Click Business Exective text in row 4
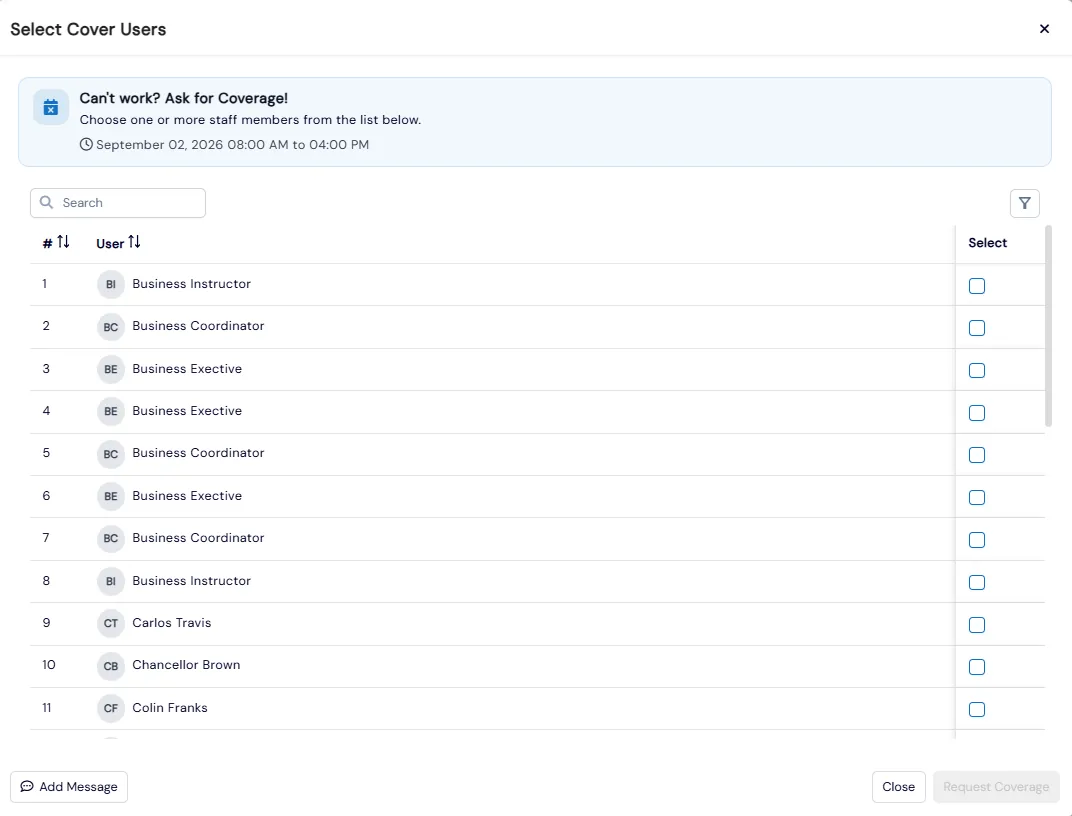This screenshot has height=816, width=1072. click(x=187, y=411)
